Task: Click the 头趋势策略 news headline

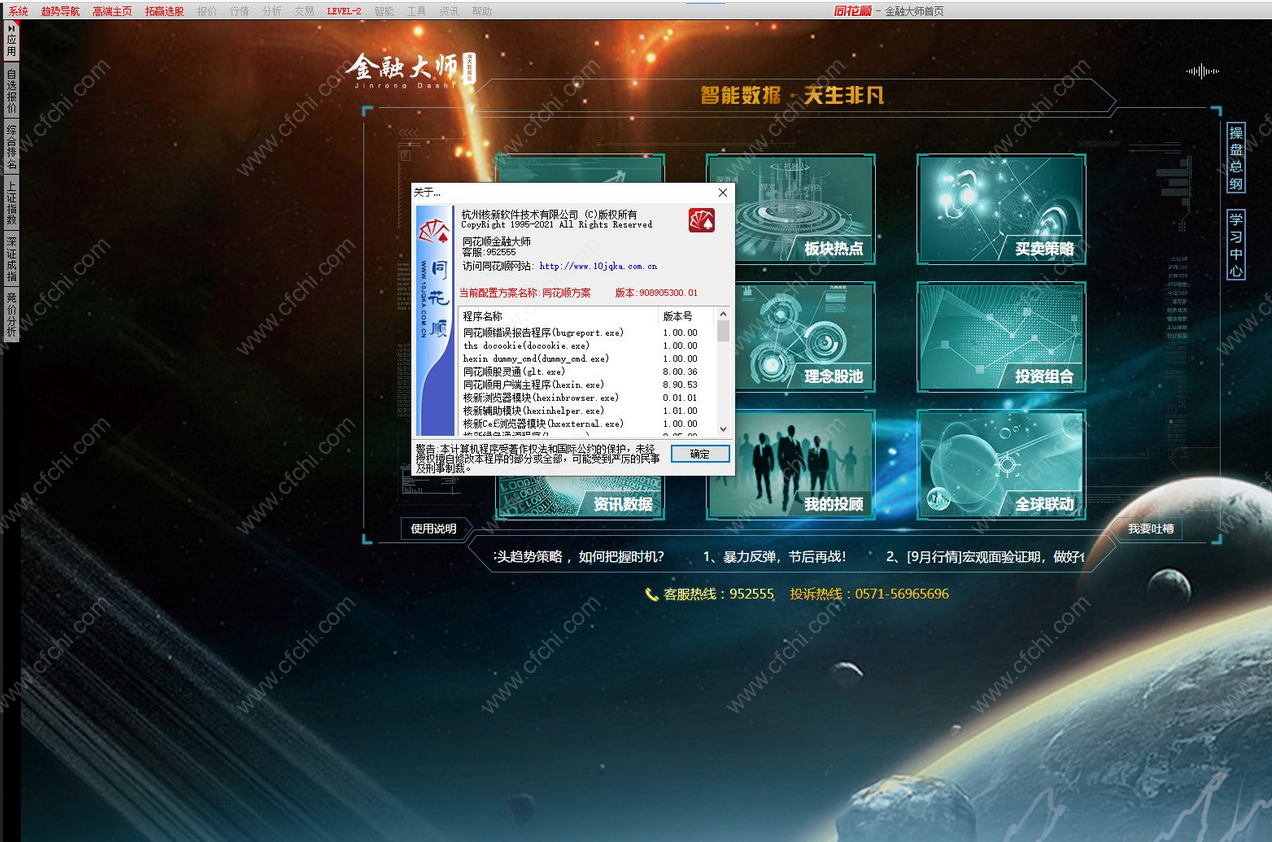Action: coord(579,557)
